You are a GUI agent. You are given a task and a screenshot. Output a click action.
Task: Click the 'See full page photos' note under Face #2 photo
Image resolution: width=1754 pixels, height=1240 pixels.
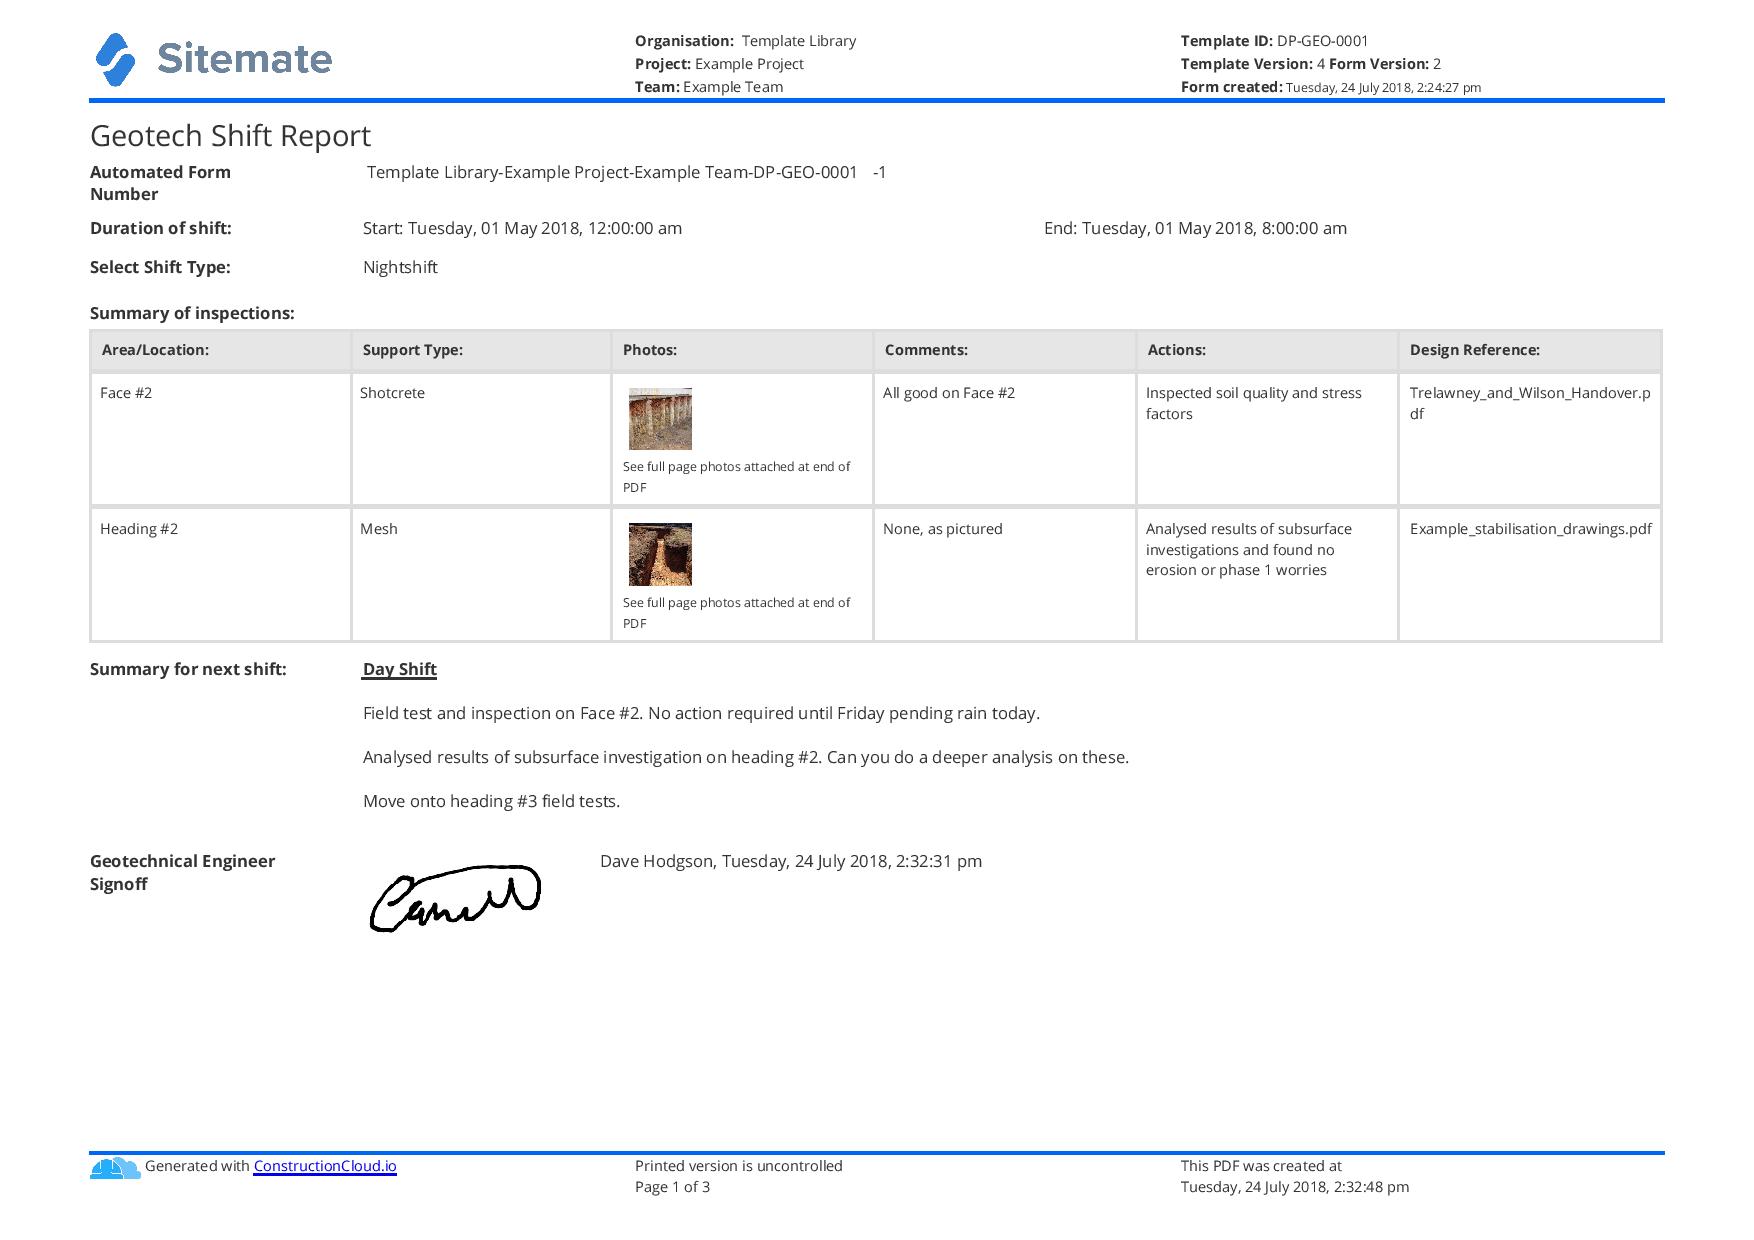pyautogui.click(x=736, y=477)
